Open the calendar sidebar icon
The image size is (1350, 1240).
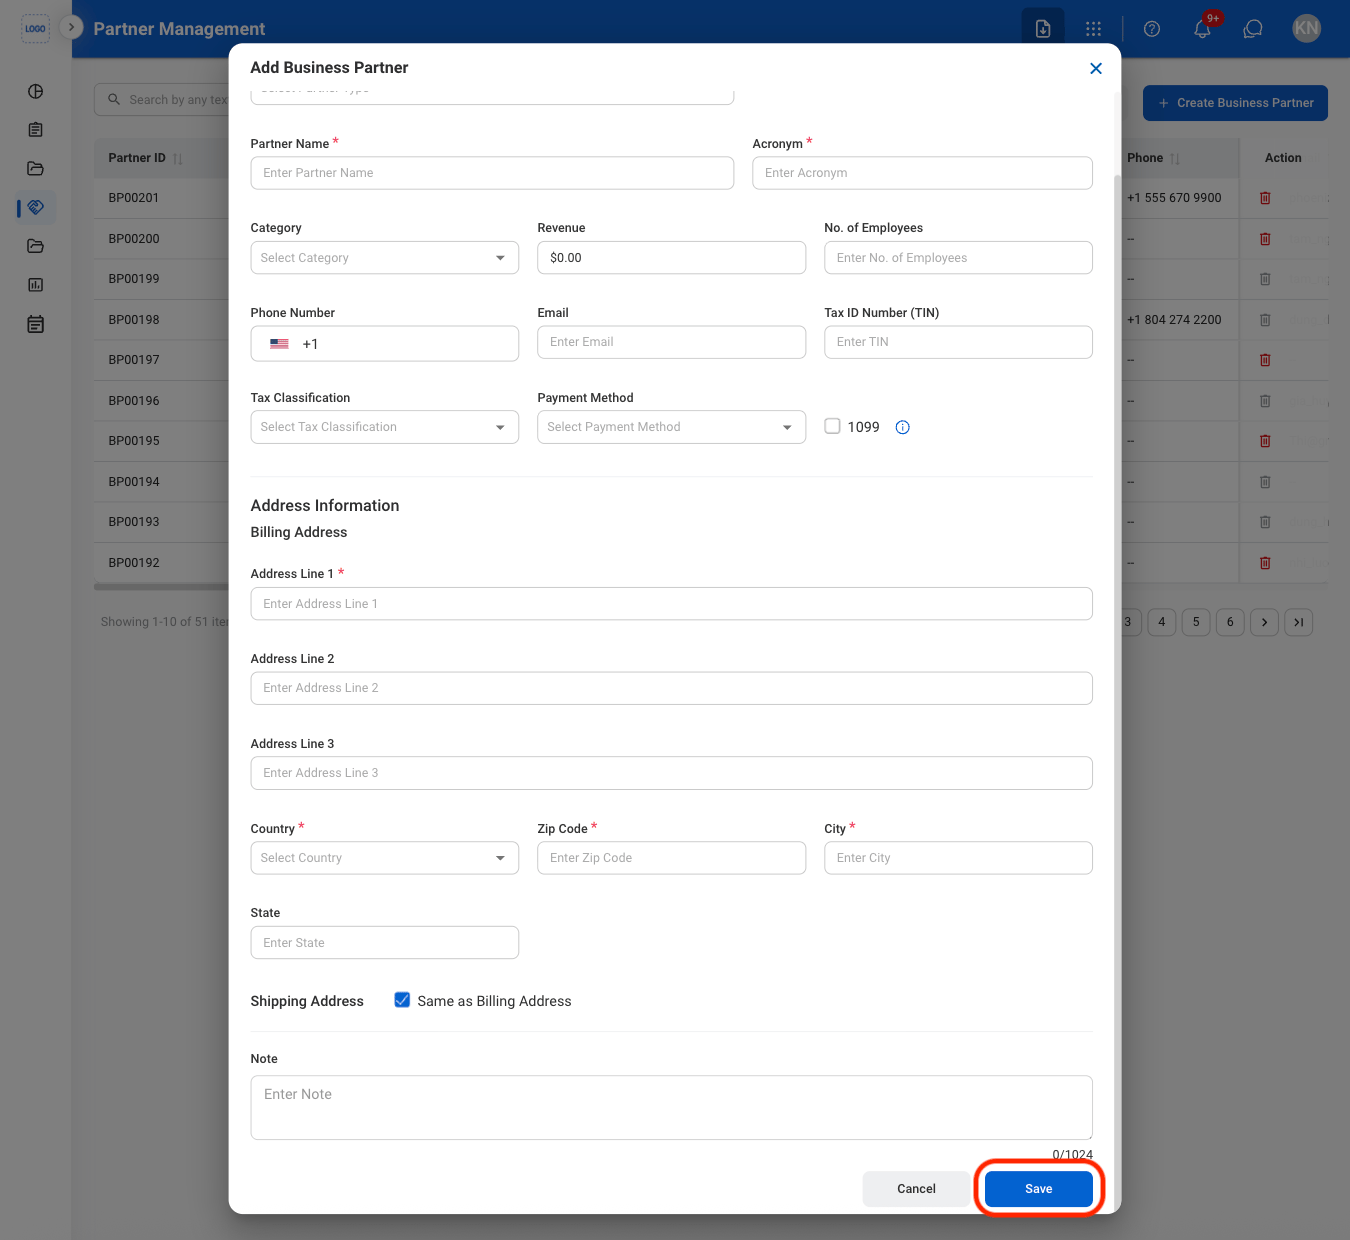tap(36, 324)
